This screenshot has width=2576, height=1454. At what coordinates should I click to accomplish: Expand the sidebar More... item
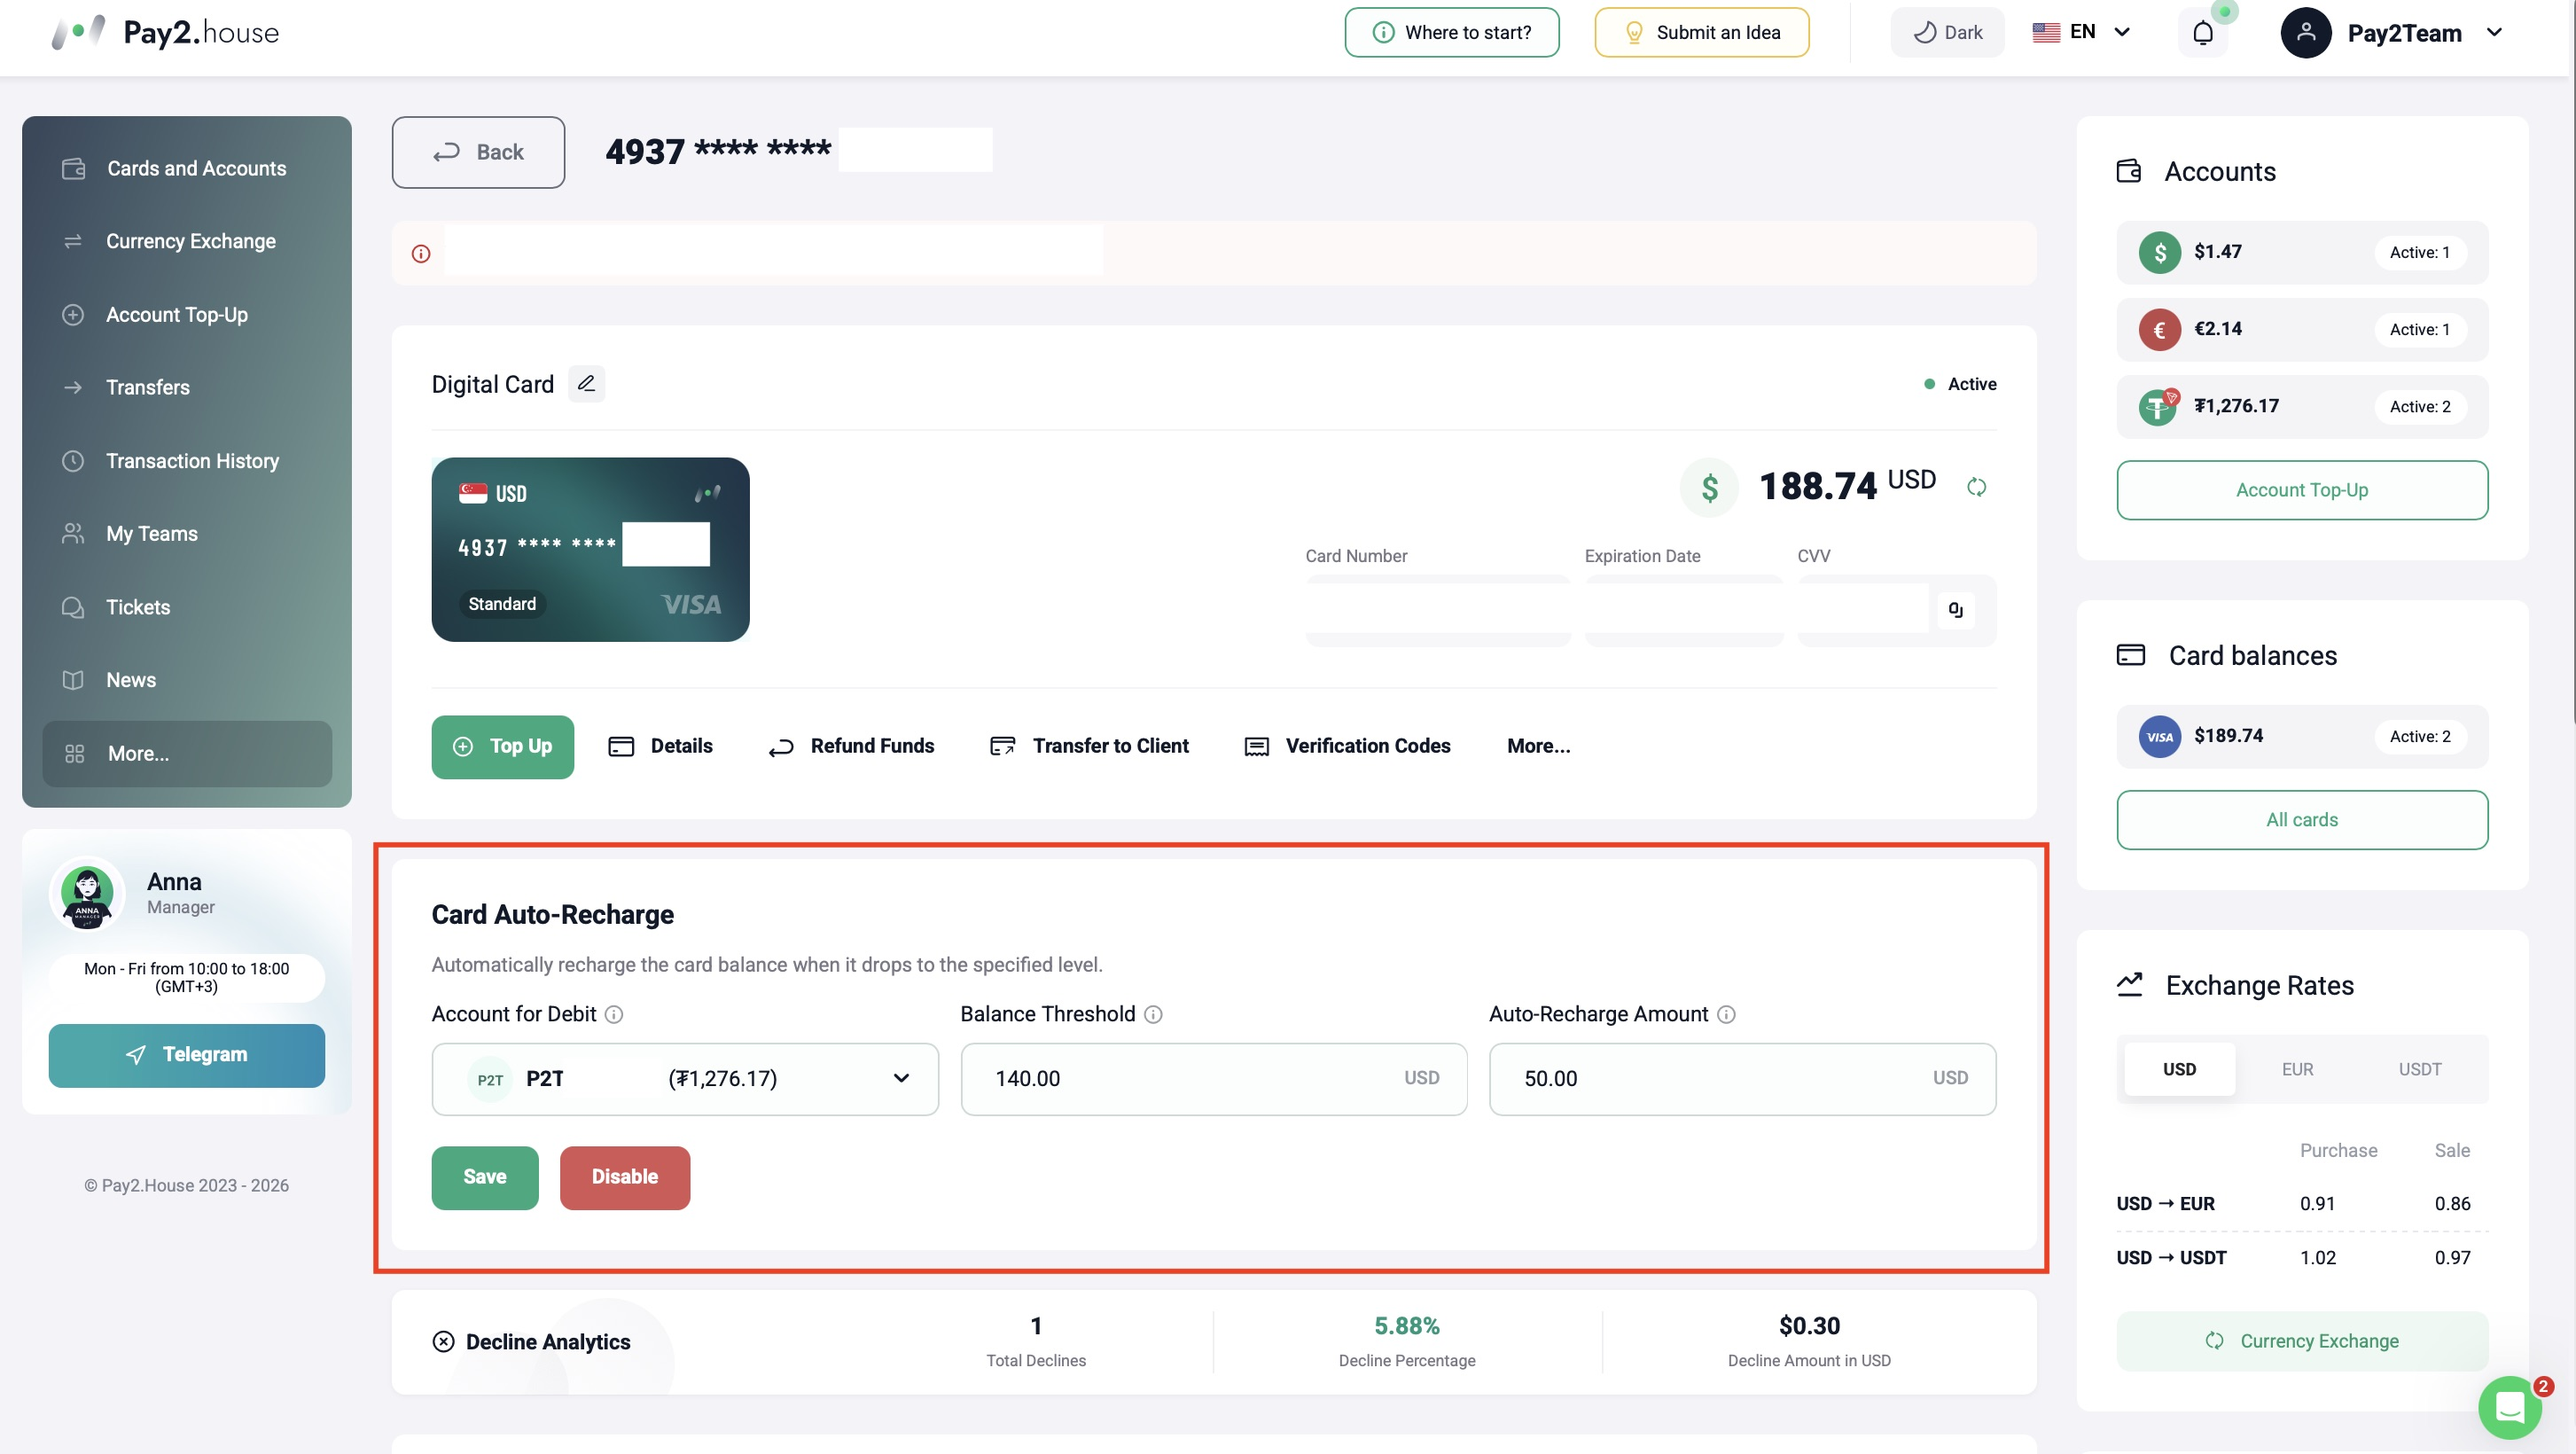click(187, 753)
